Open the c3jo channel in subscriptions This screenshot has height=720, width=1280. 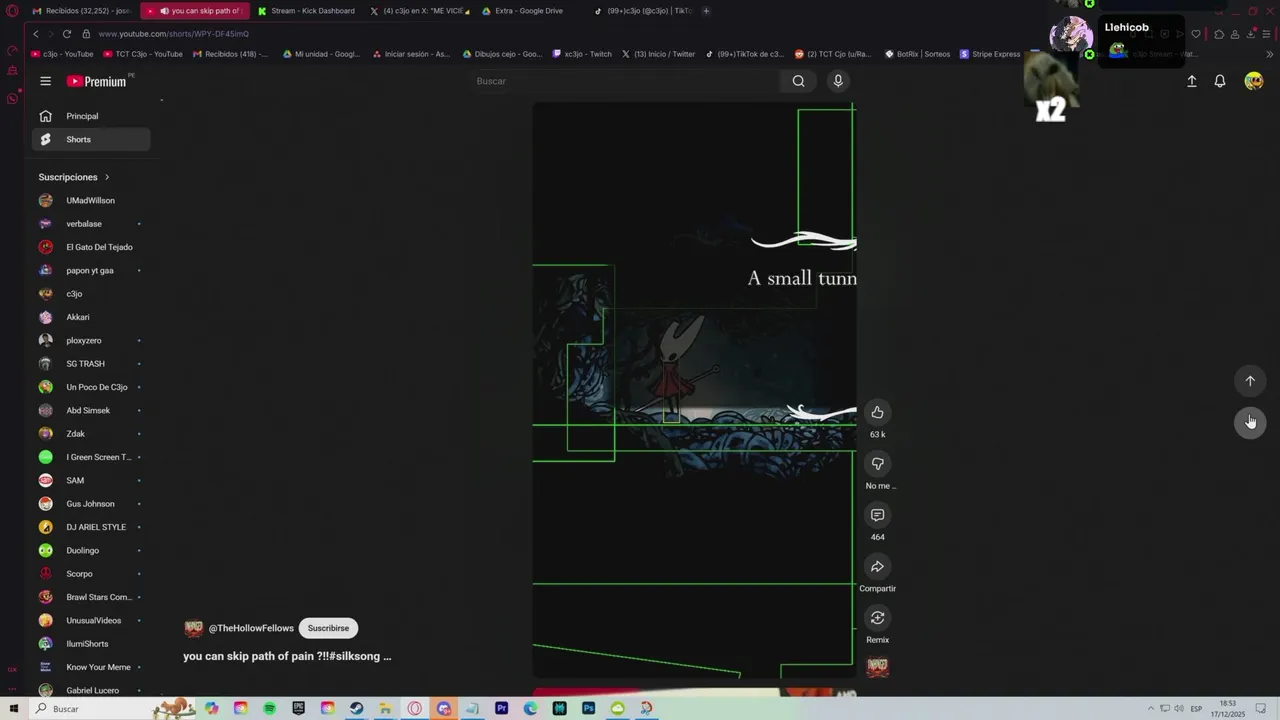coord(91,294)
